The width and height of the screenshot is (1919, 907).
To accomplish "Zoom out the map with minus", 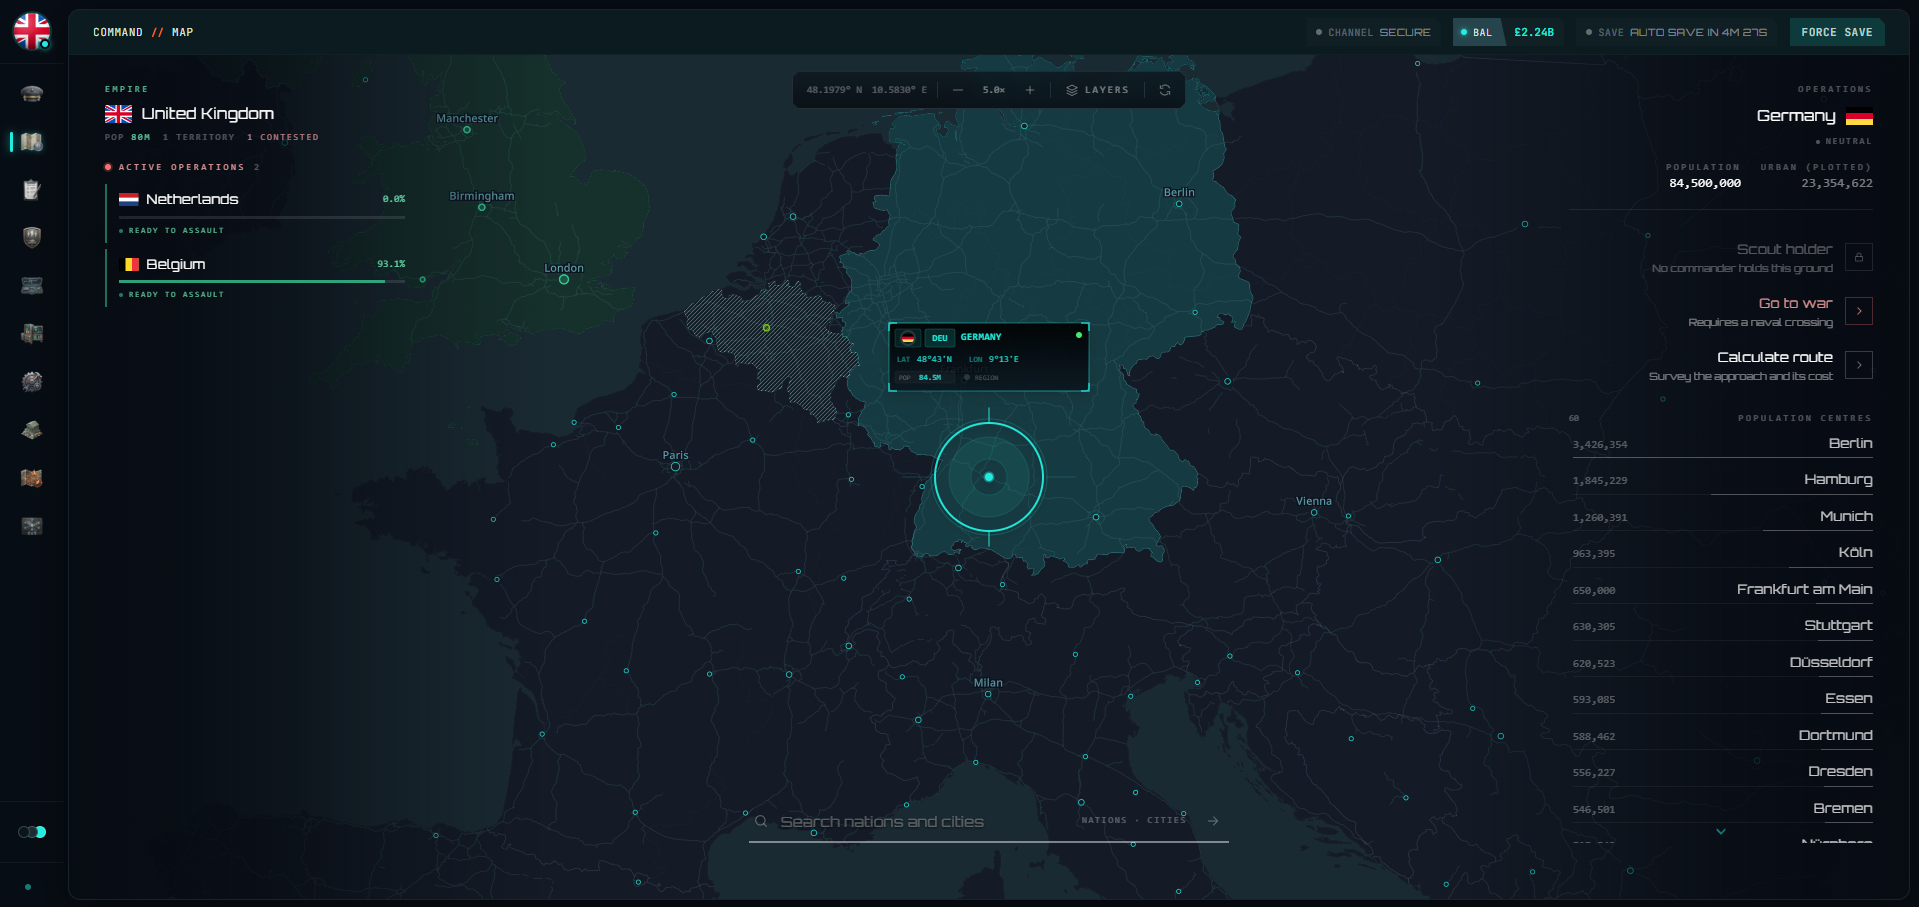I will click(958, 90).
